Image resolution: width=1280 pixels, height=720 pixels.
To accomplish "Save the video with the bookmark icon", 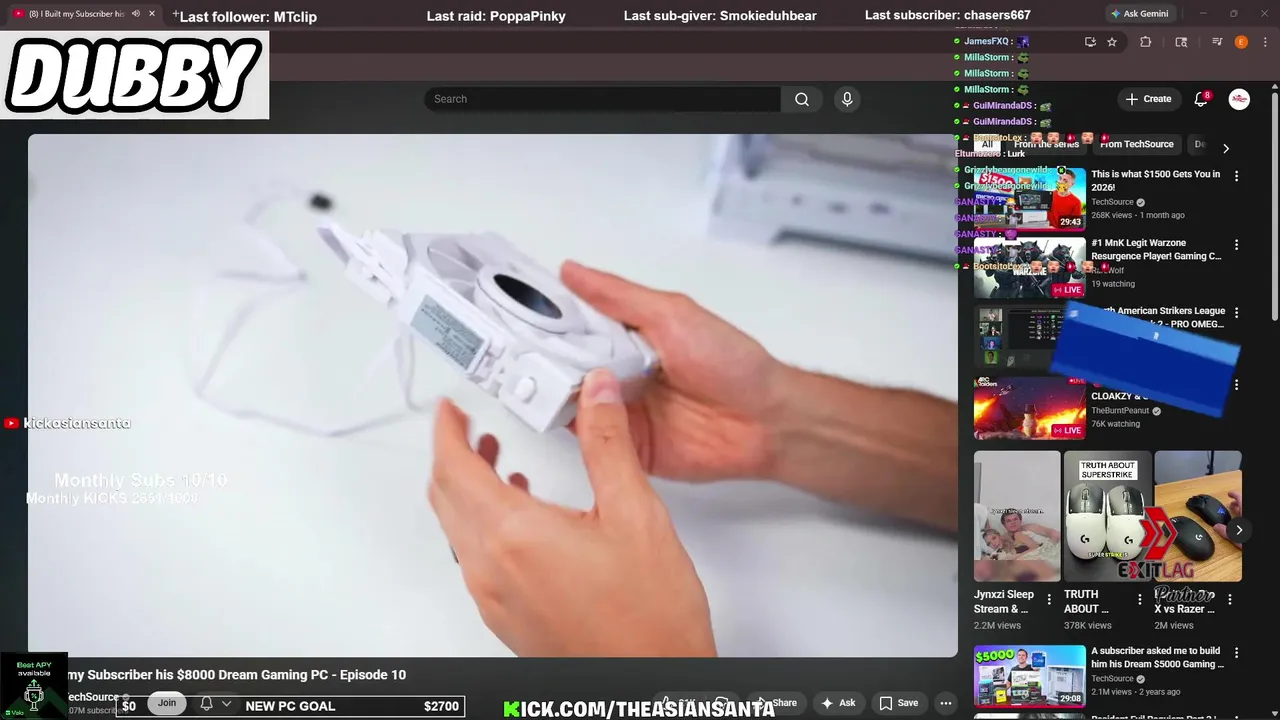I will (898, 703).
